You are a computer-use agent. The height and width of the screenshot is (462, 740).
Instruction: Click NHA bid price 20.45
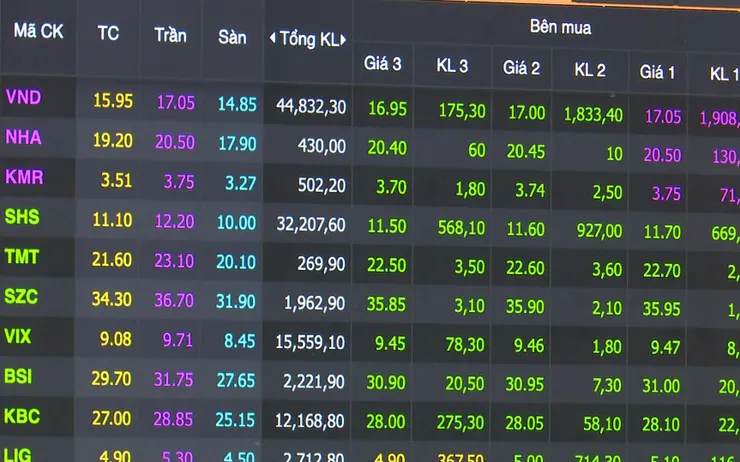tap(526, 151)
